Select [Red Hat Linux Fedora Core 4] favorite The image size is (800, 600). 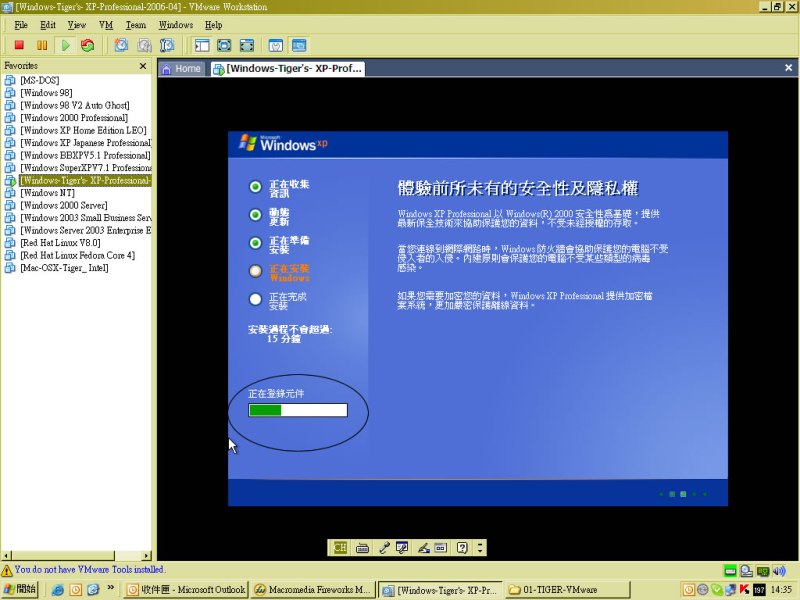click(78, 255)
